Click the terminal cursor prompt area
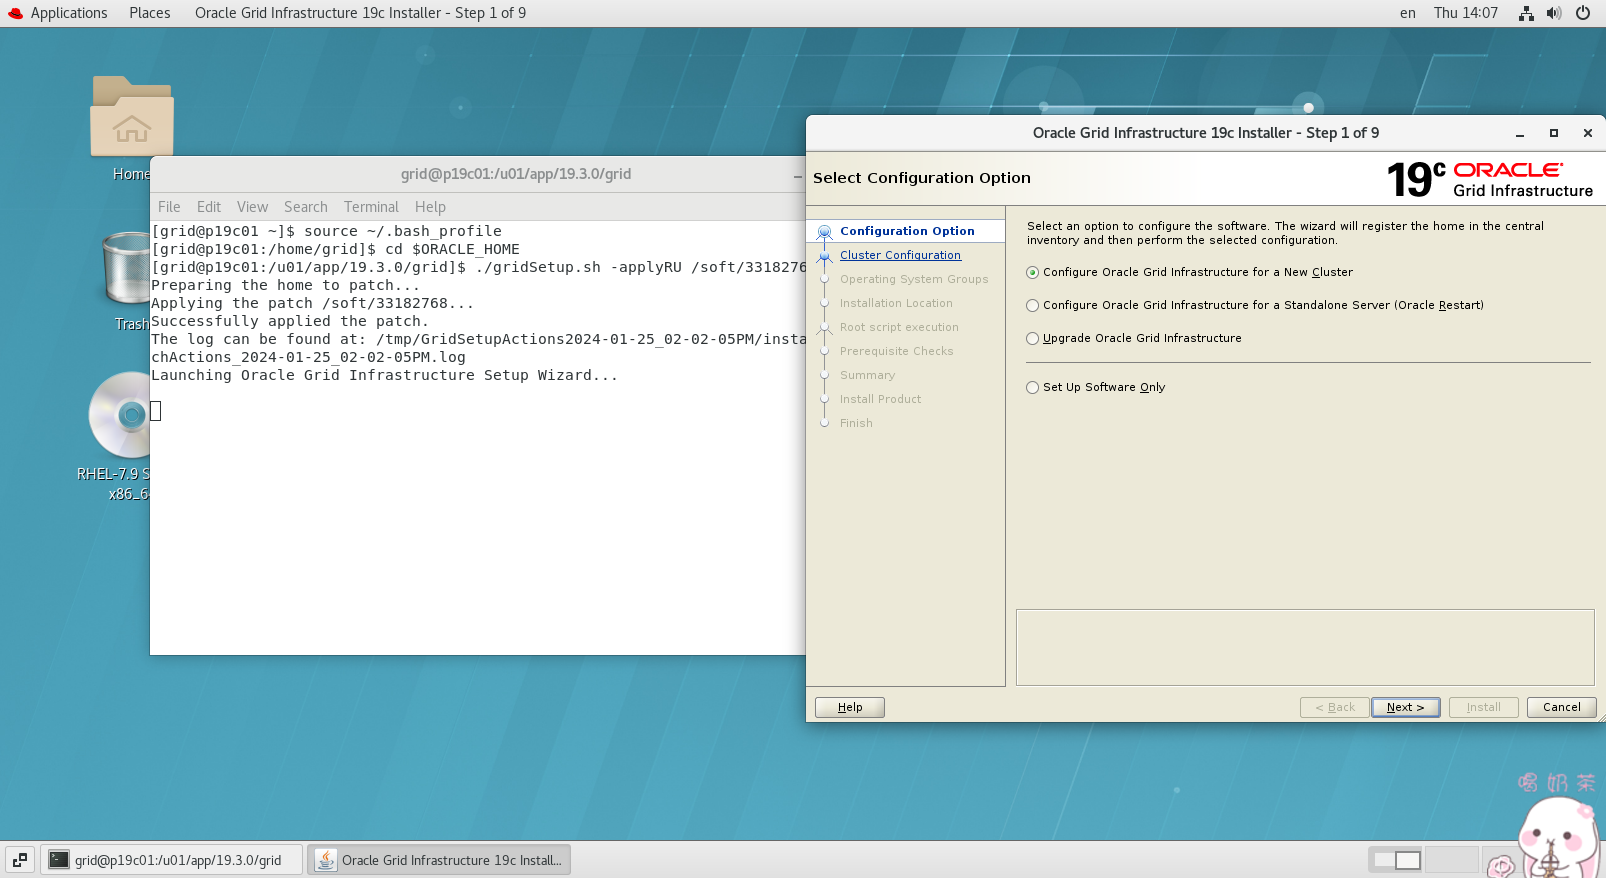The image size is (1606, 878). click(155, 411)
